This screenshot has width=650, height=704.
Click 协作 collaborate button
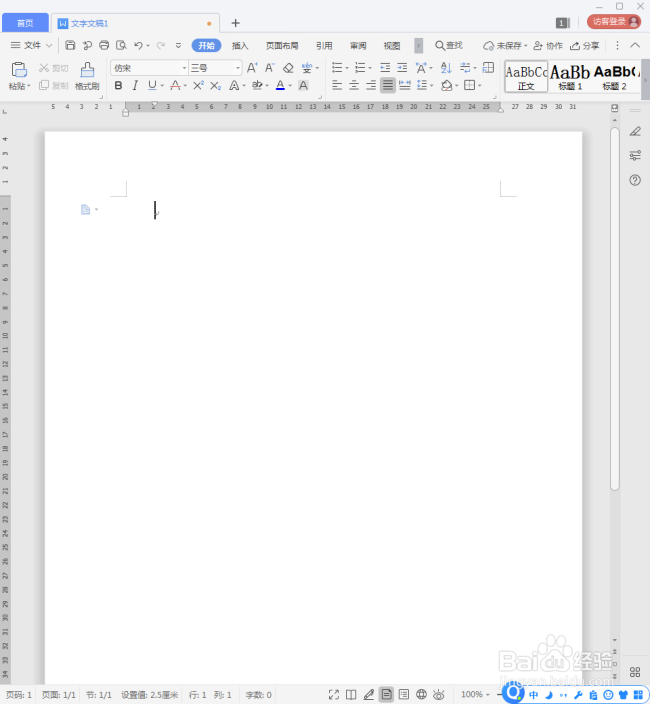(548, 45)
